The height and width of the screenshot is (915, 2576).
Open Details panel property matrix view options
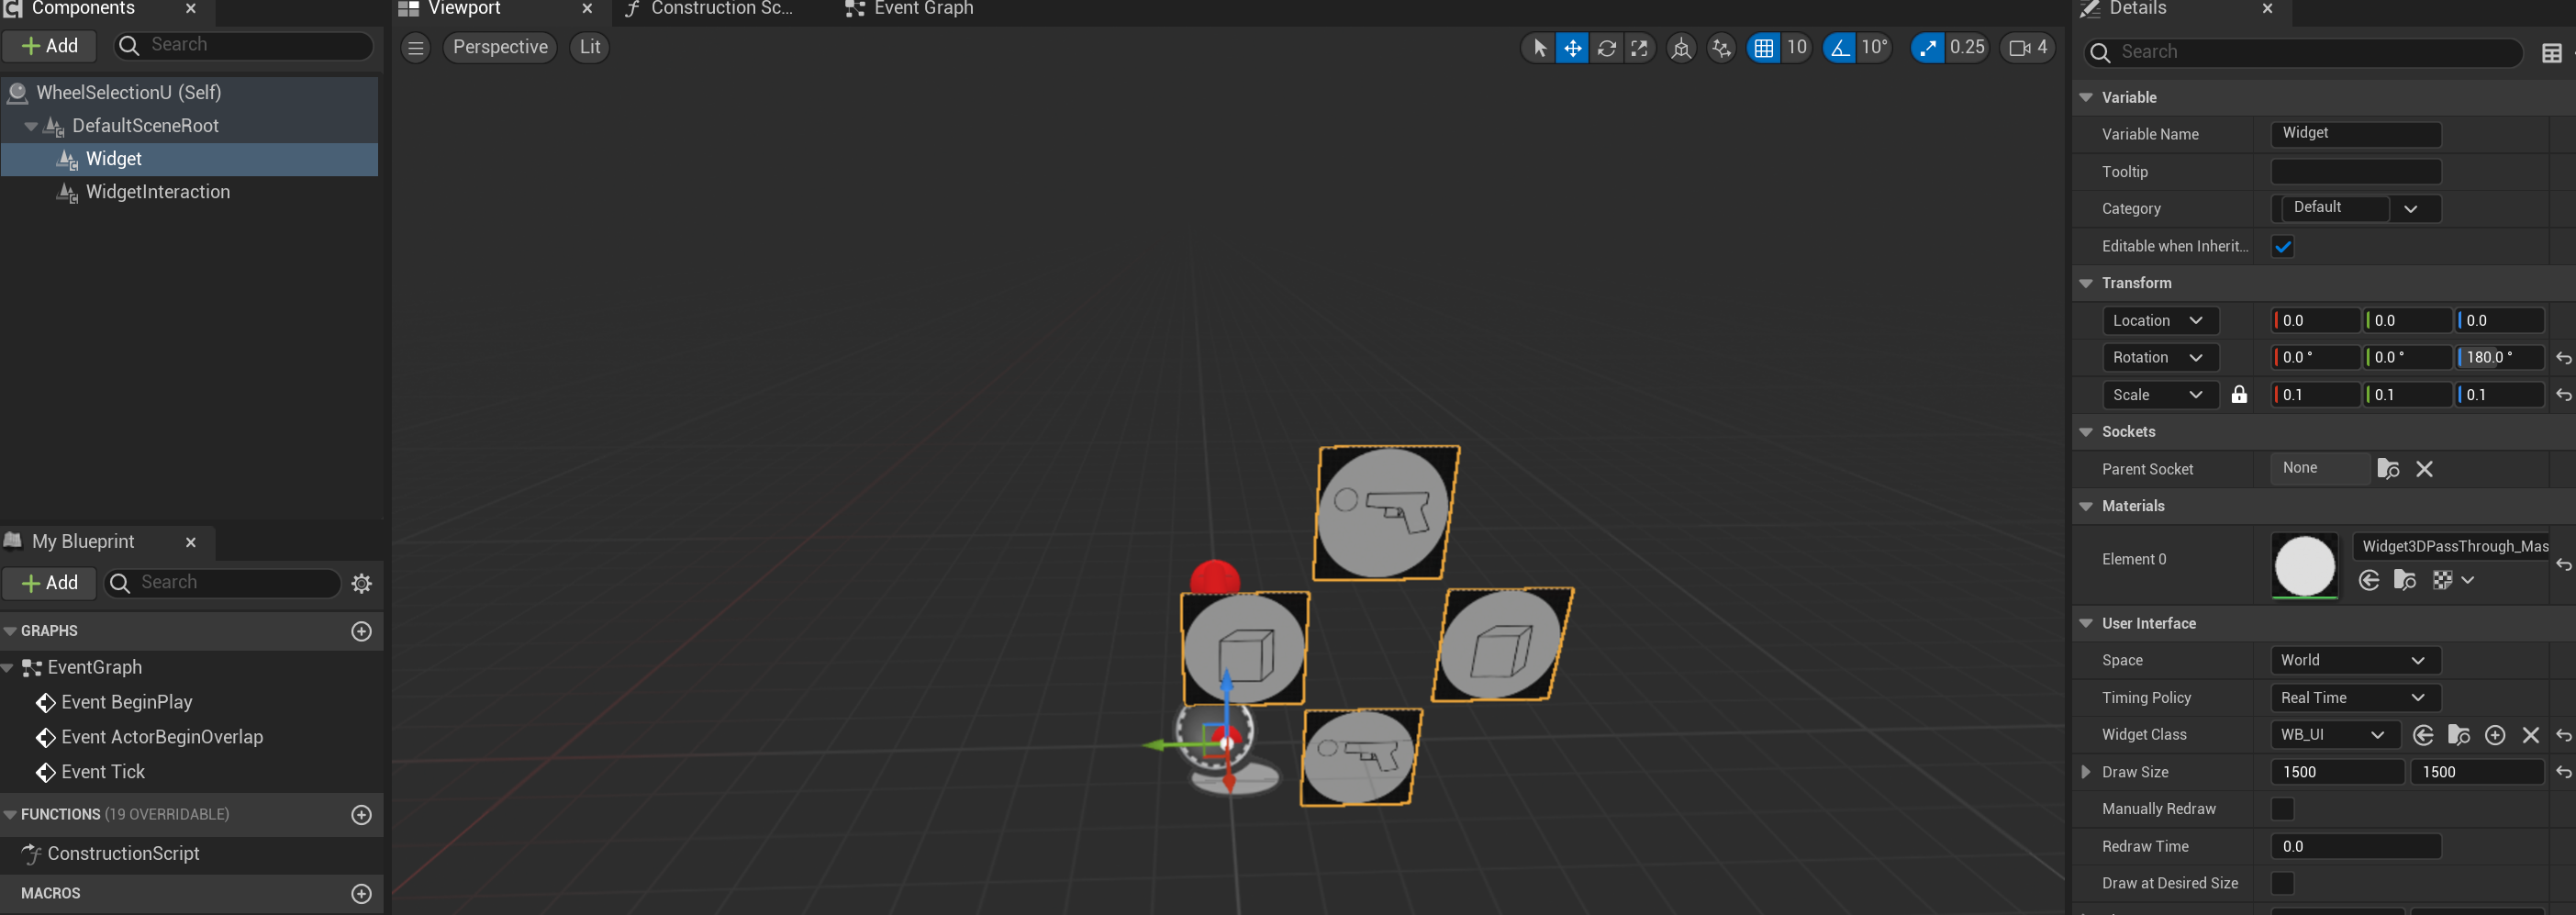2551,53
